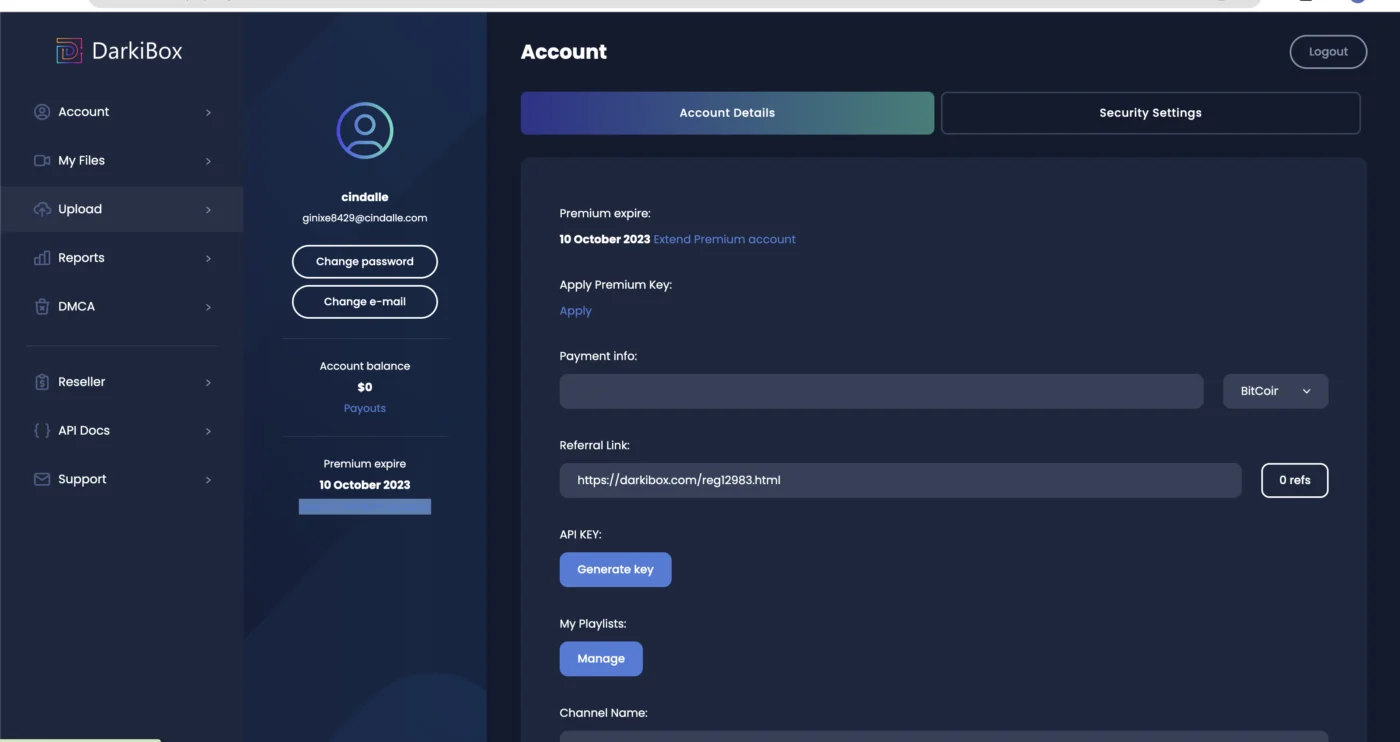
Task: Click the 10 October 2023 date in profile panel
Action: [x=365, y=485]
